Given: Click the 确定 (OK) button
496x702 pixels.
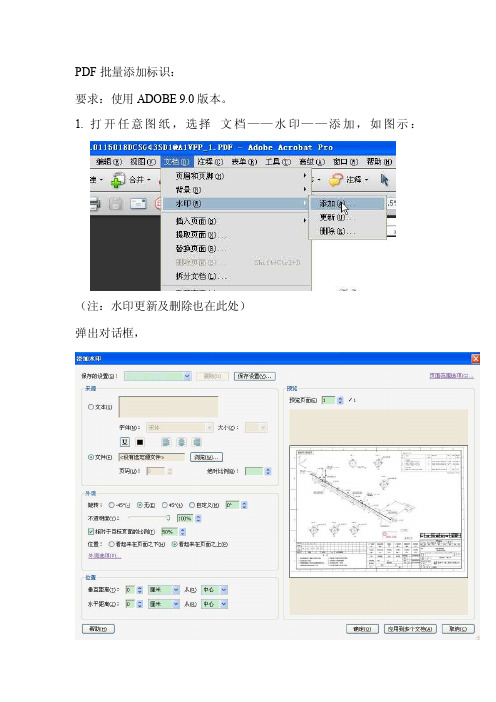Looking at the screenshot, I should pyautogui.click(x=362, y=629).
